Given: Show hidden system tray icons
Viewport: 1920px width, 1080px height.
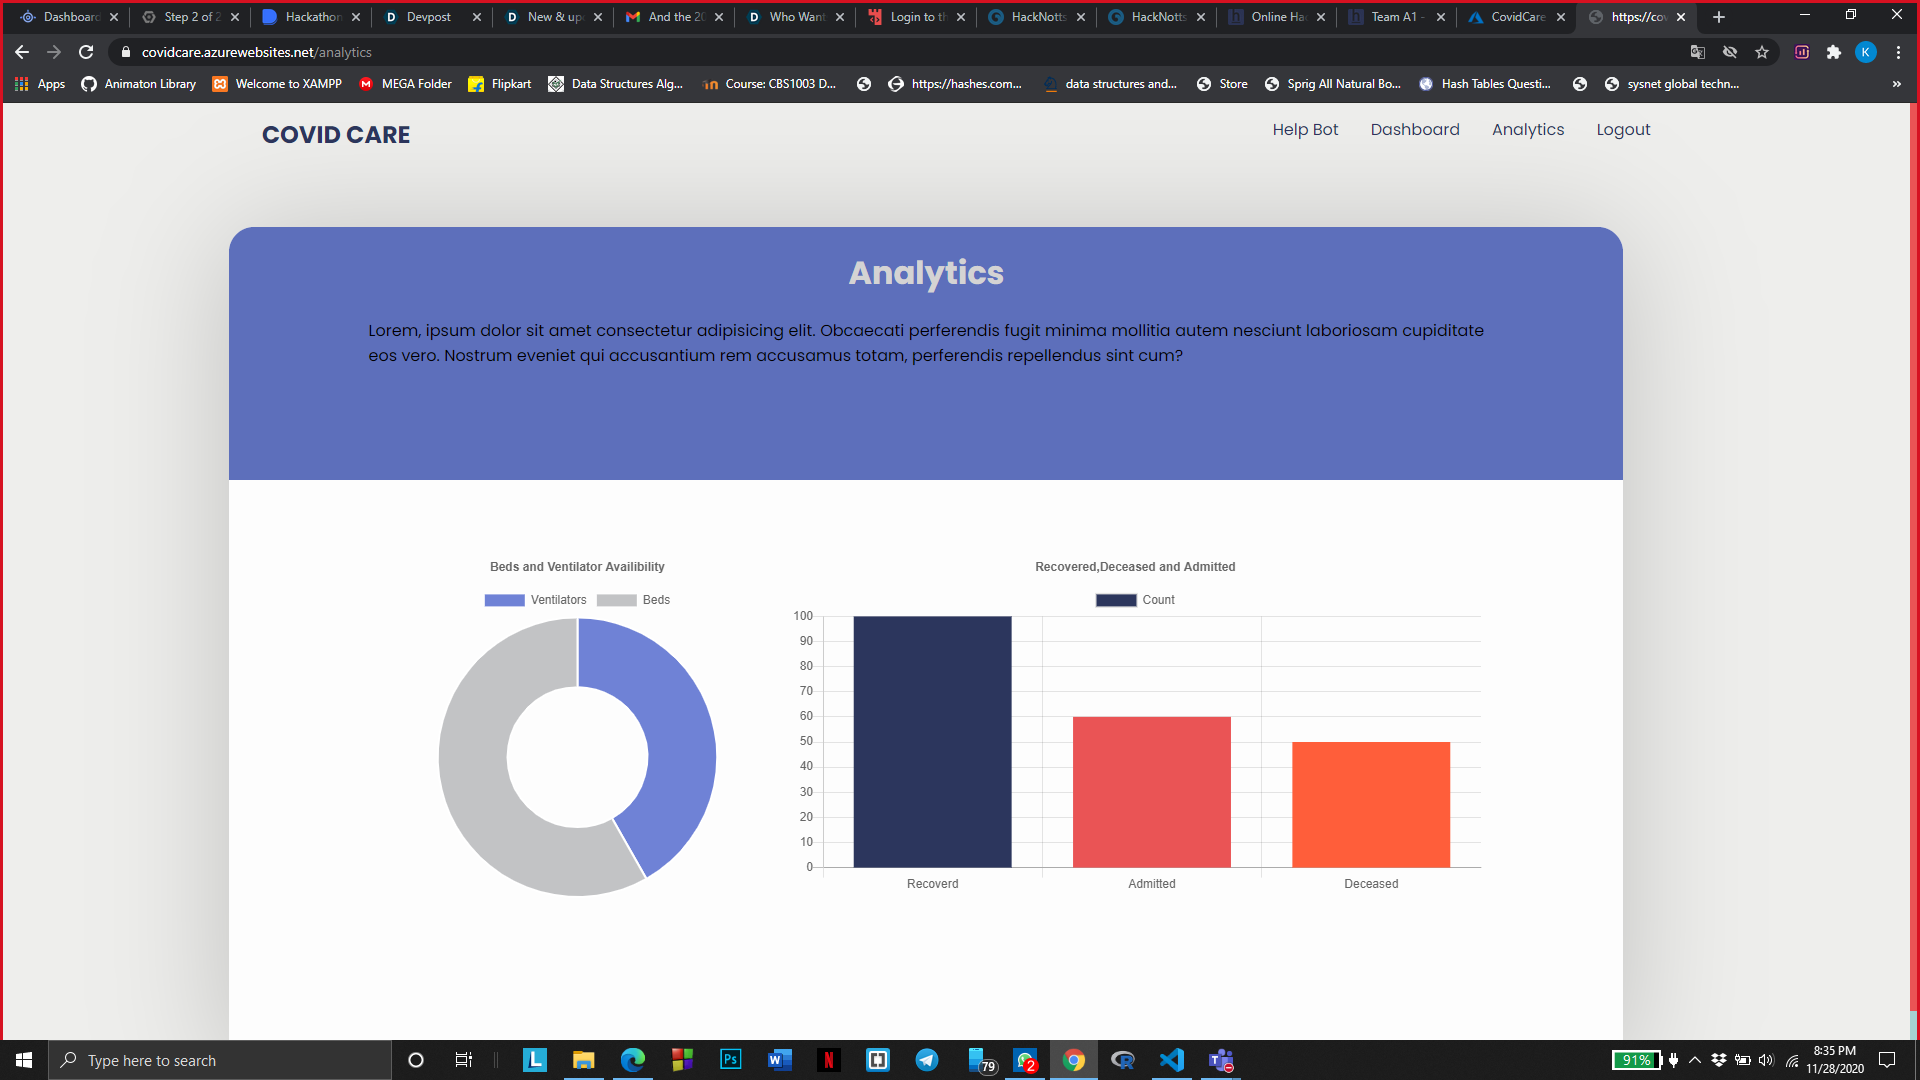Looking at the screenshot, I should click(1695, 1060).
